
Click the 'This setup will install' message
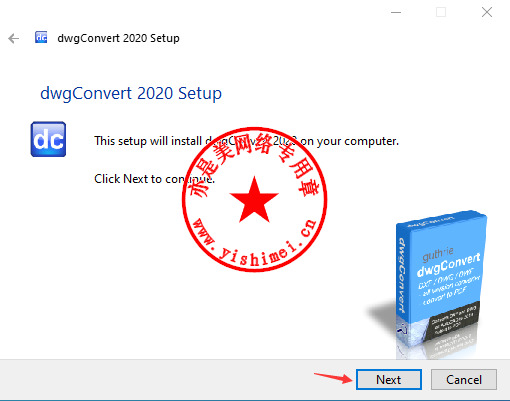point(246,141)
